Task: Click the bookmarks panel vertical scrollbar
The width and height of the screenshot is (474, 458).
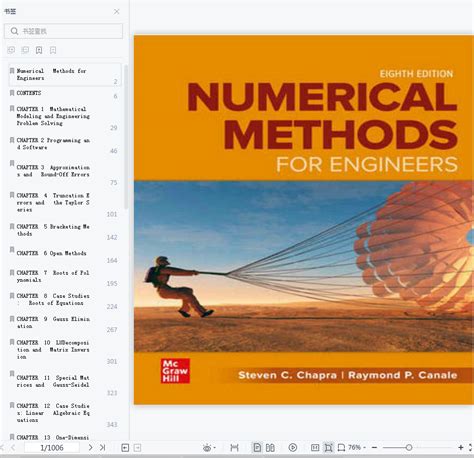Action: [126, 137]
